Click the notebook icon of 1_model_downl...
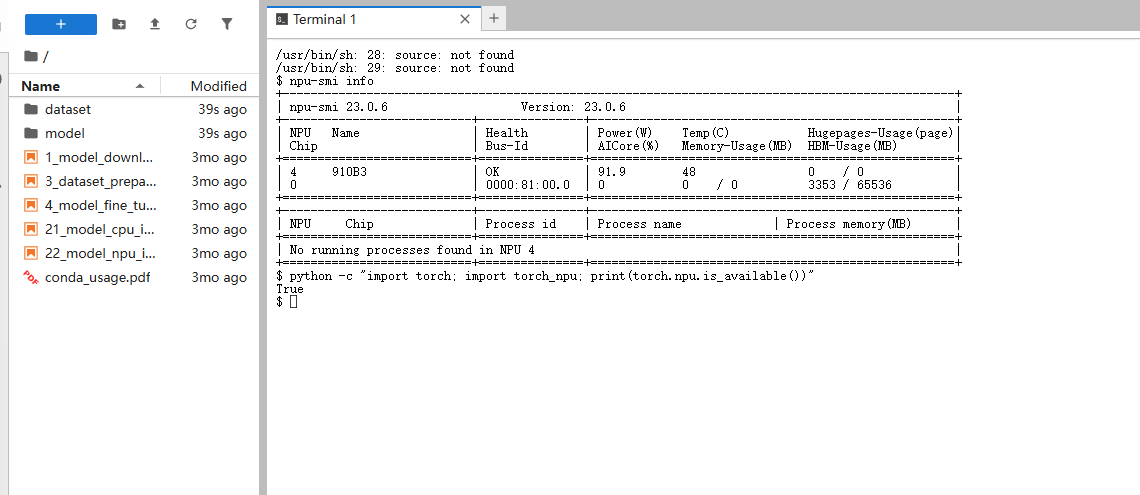1140x495 pixels. click(x=31, y=157)
